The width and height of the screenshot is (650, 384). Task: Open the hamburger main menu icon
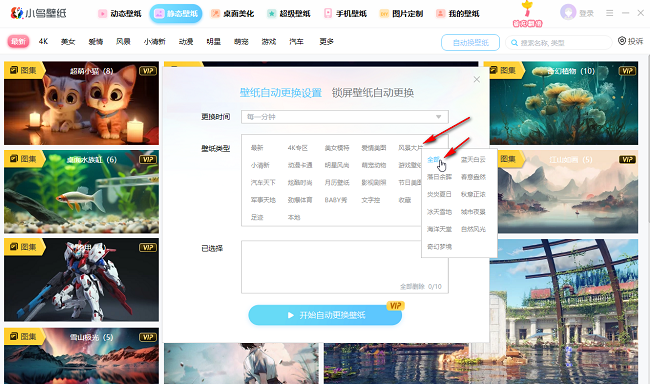click(609, 13)
